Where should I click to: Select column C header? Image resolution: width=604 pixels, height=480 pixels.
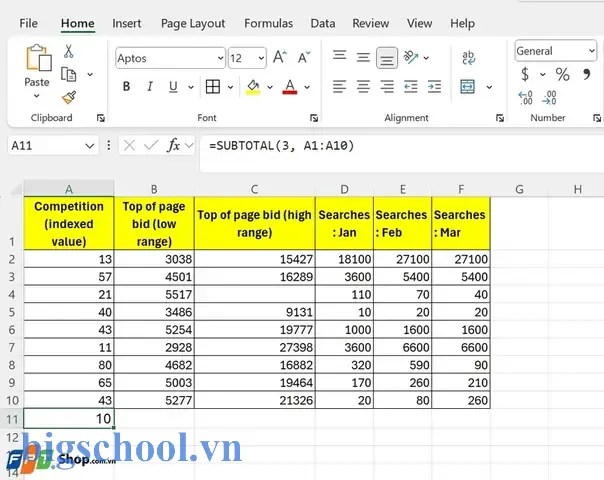(254, 189)
